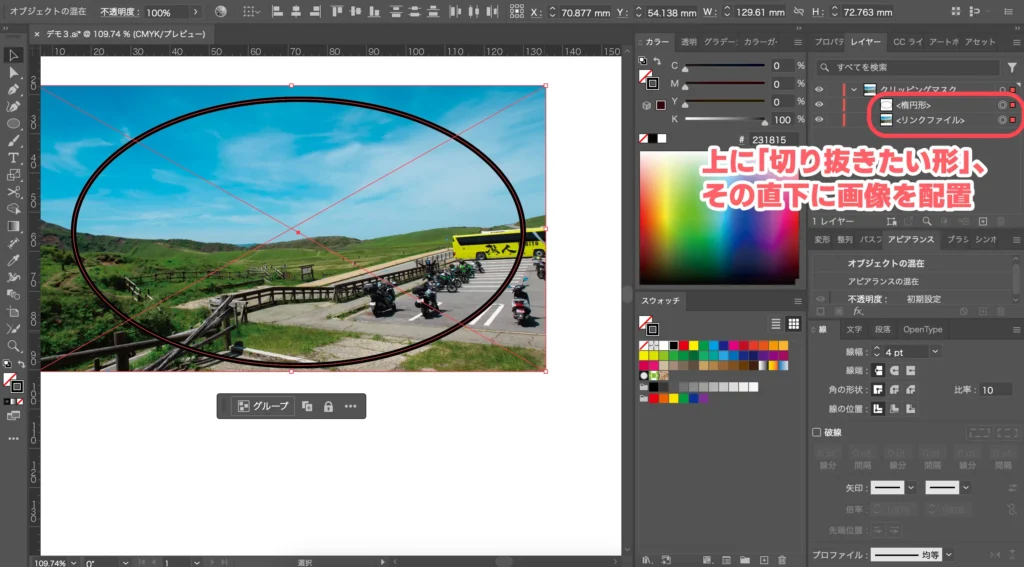Choose the Ellipse shape tool
The height and width of the screenshot is (567, 1024).
click(14, 124)
